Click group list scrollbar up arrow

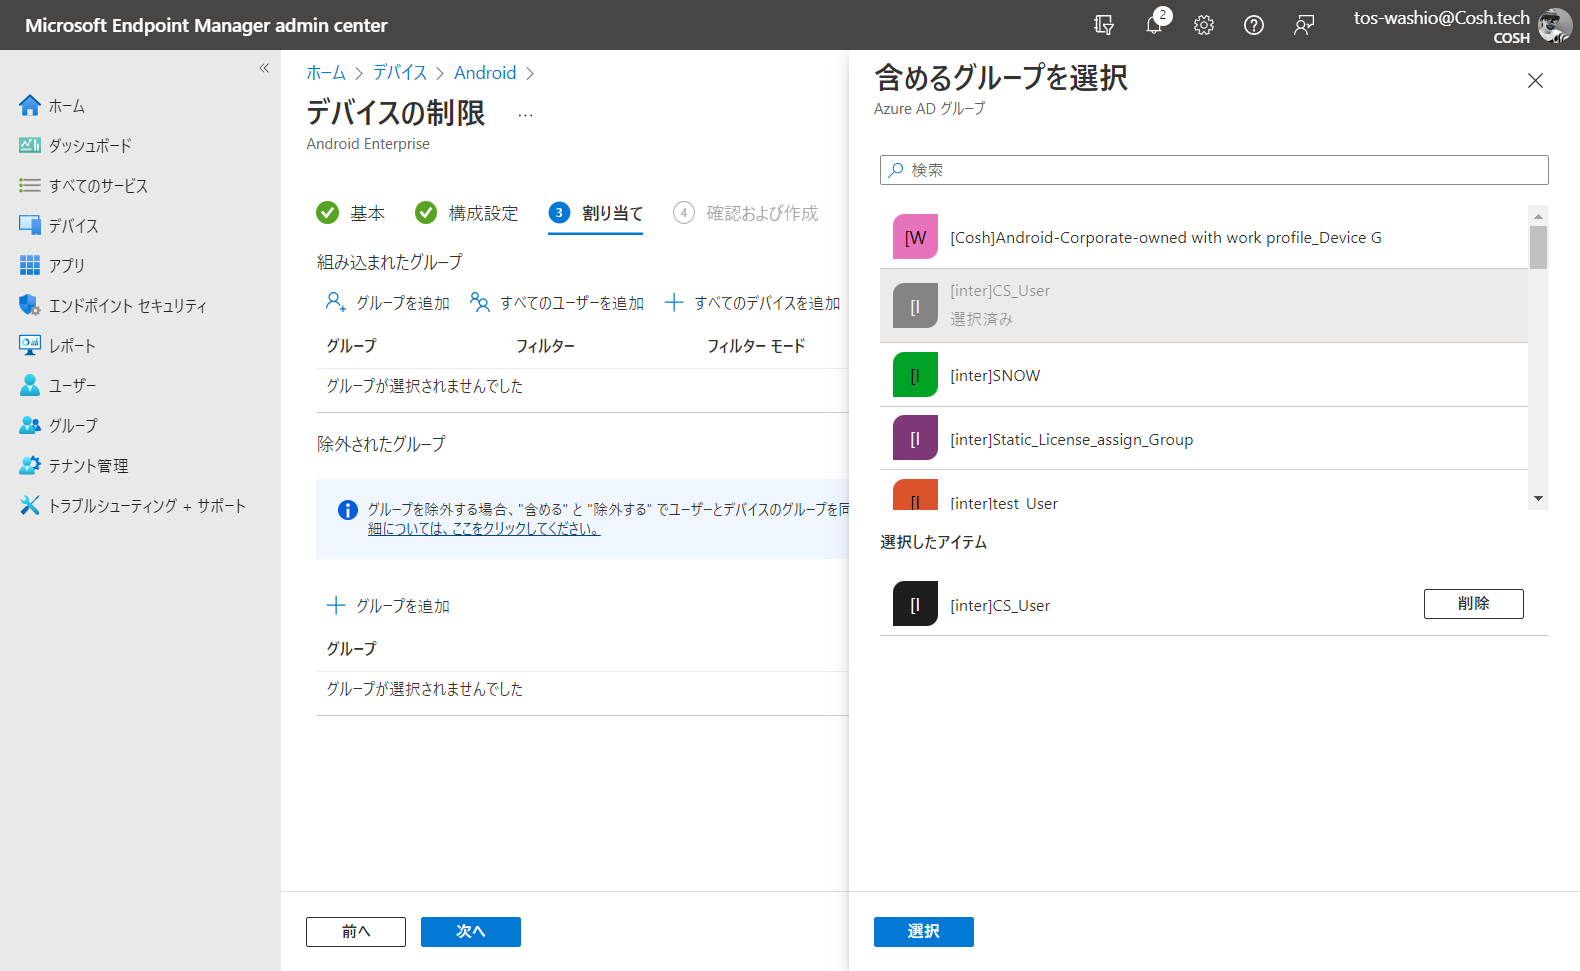(1538, 215)
